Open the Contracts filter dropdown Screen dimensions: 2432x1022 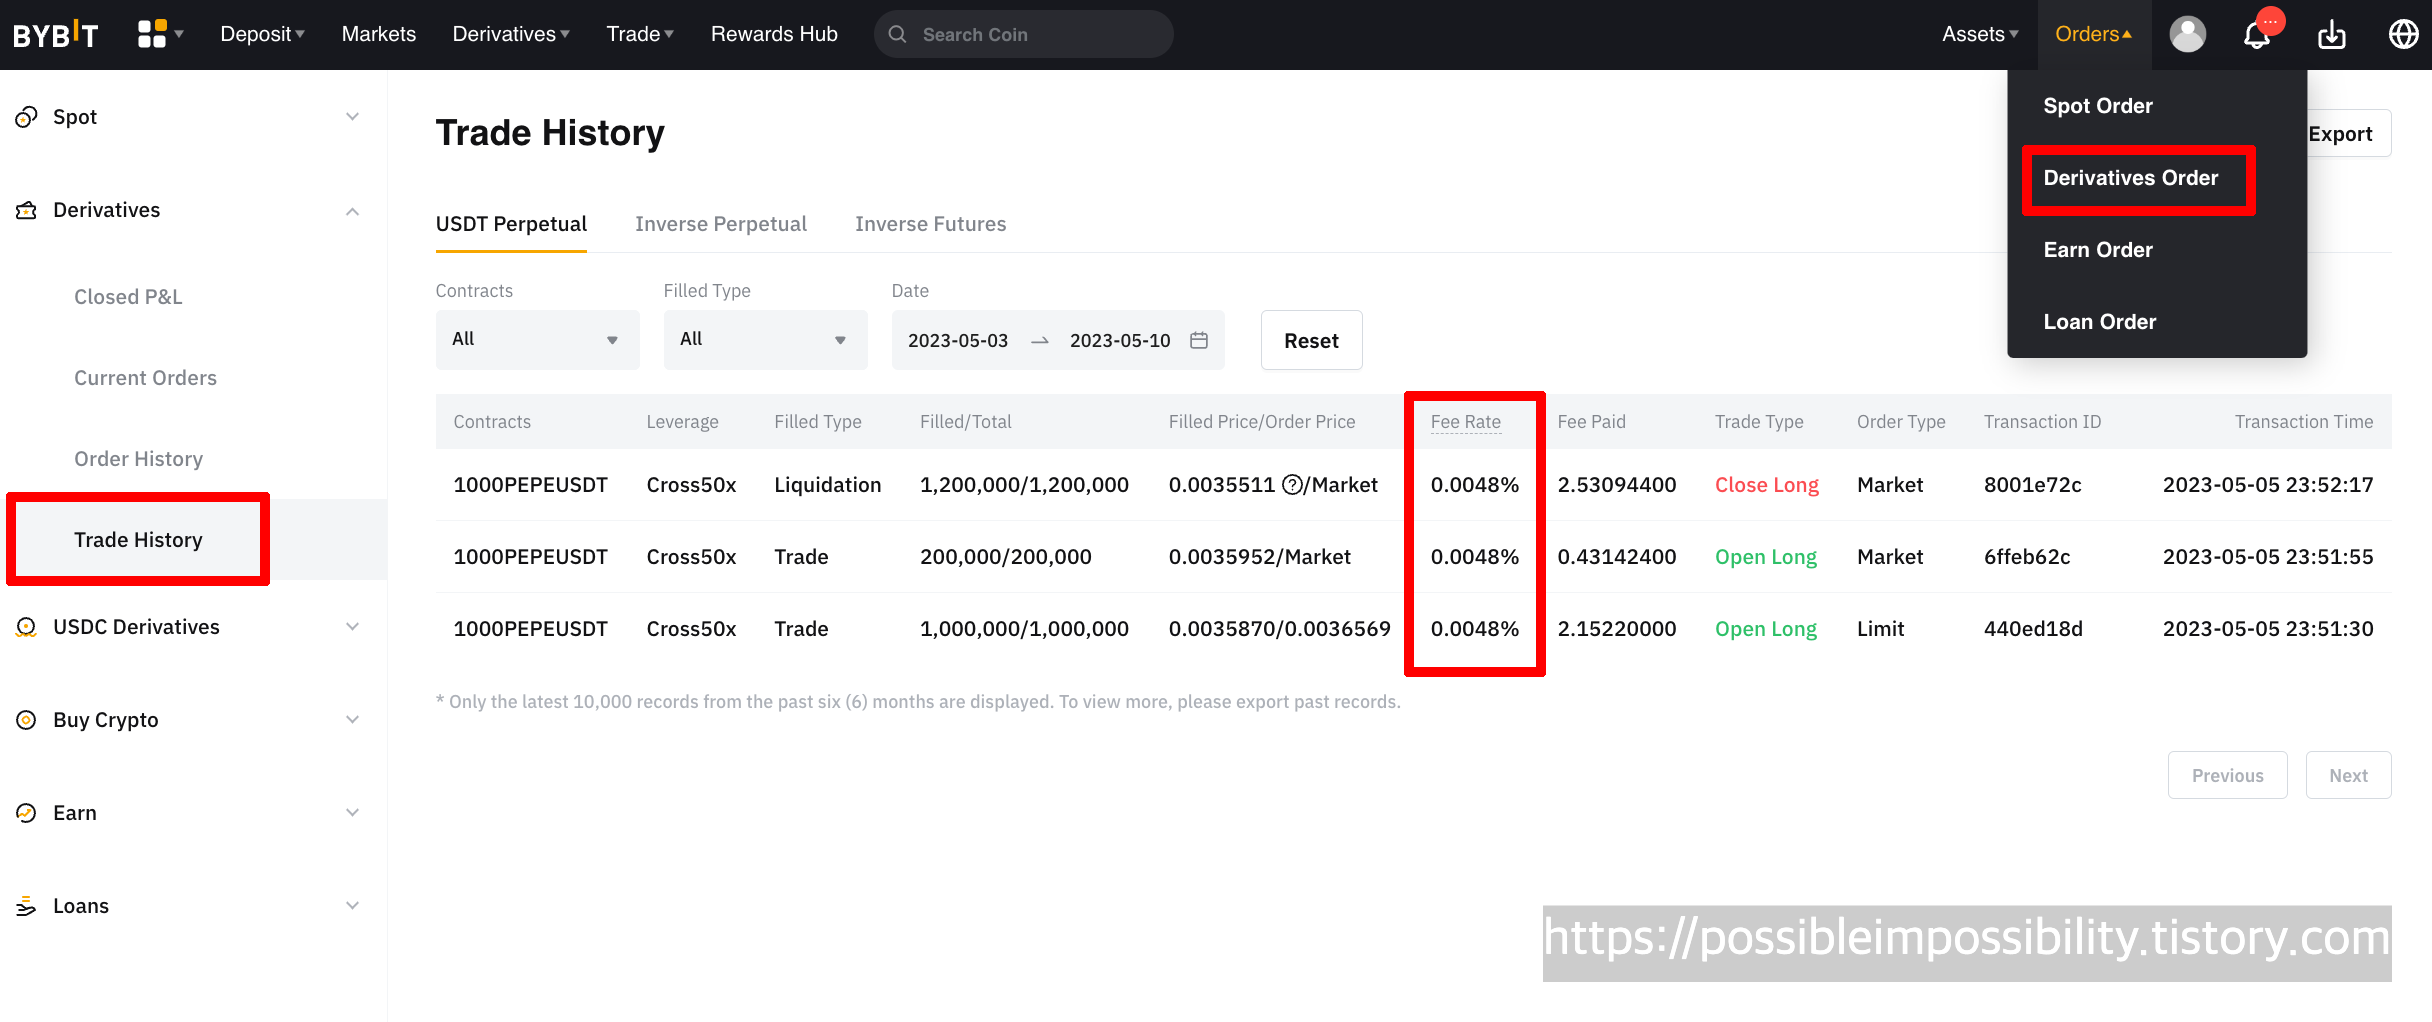537,340
